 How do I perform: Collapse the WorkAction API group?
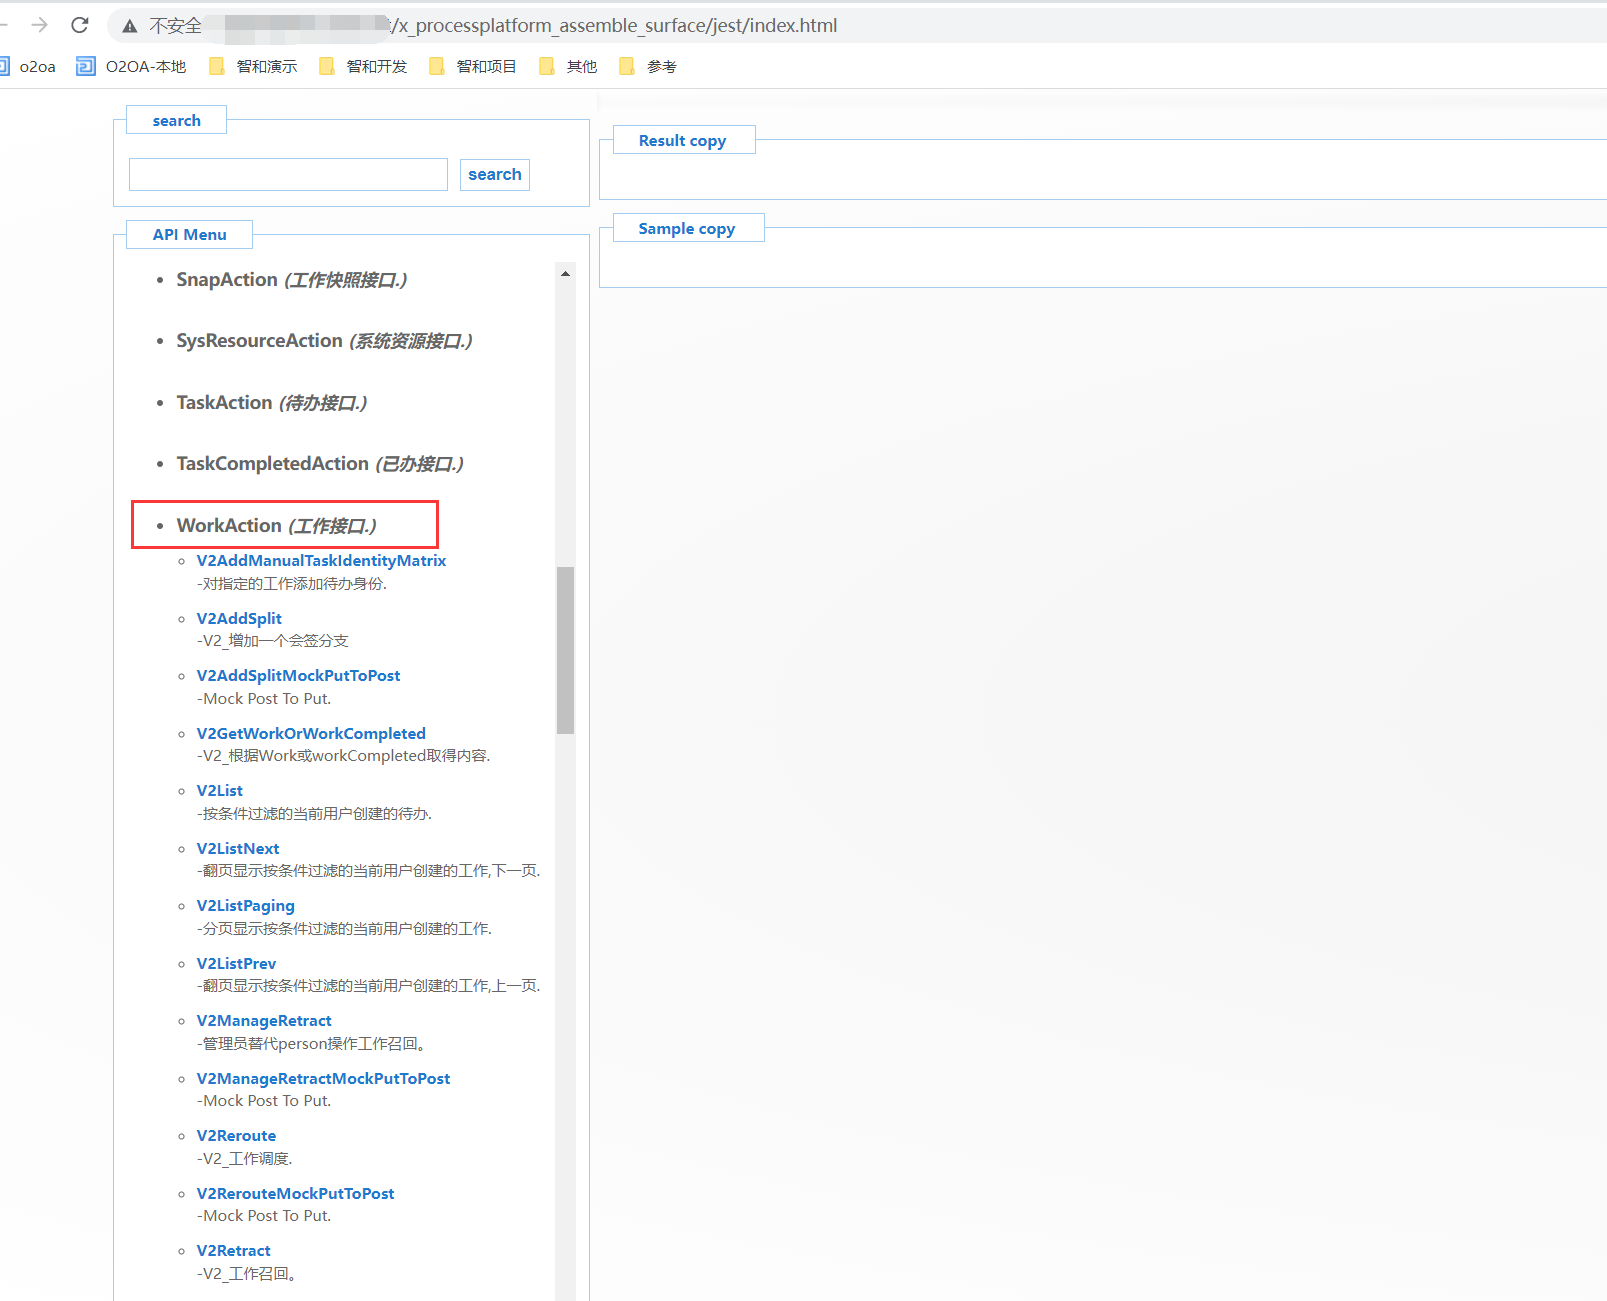point(277,526)
